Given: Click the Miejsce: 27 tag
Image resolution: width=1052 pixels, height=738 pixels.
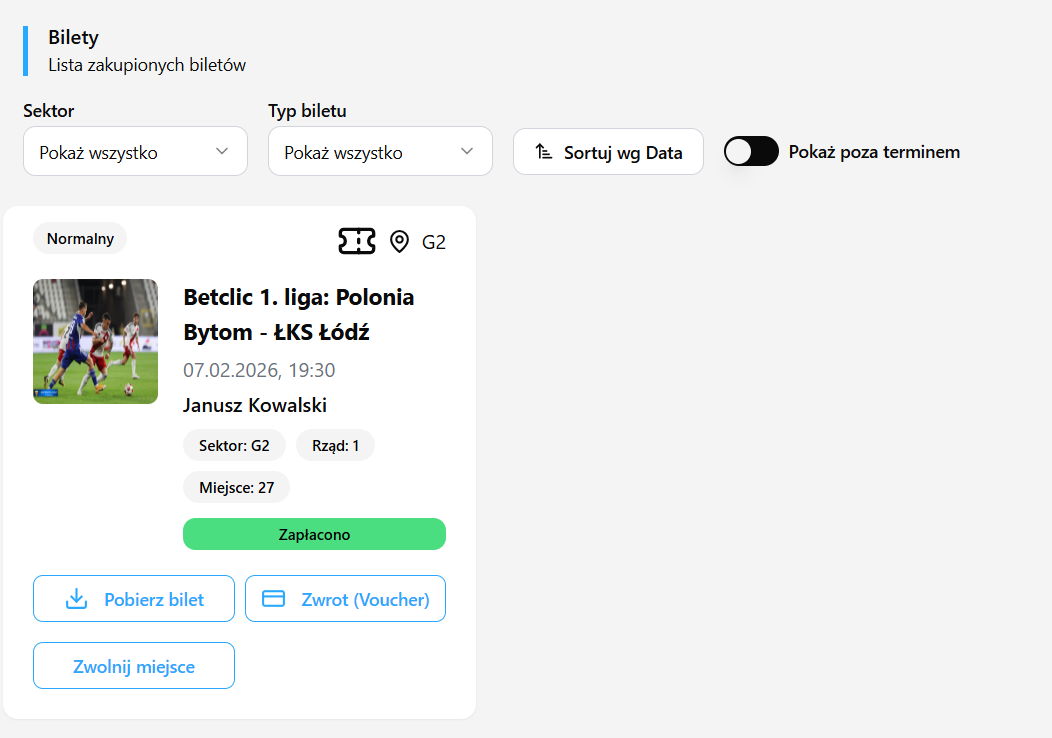Looking at the screenshot, I should point(236,487).
